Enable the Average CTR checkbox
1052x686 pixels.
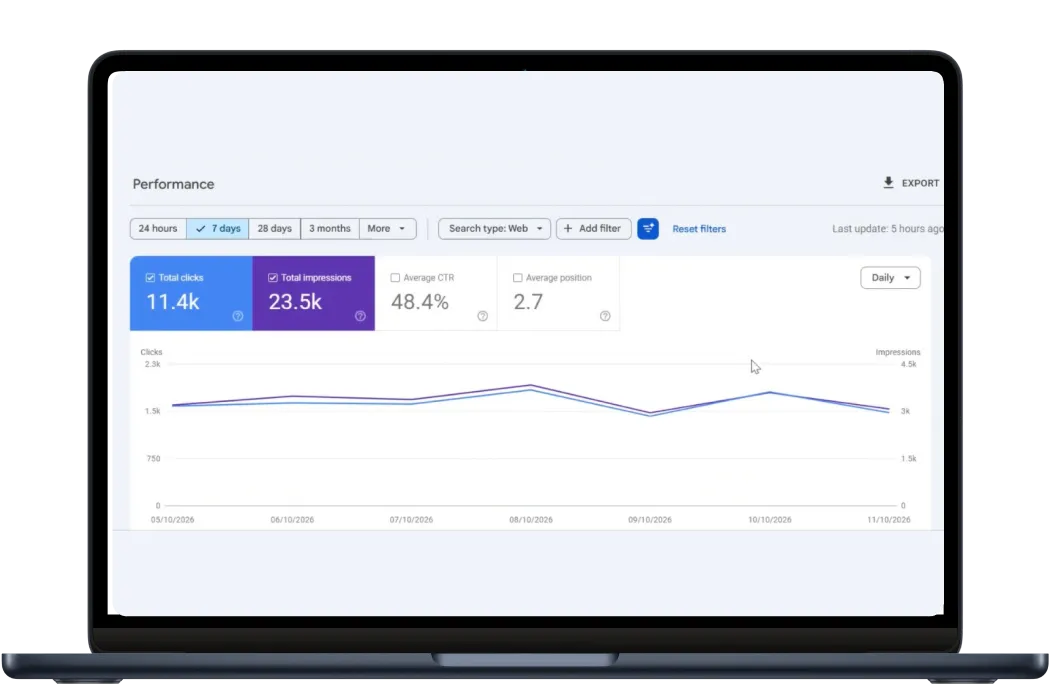tap(395, 278)
